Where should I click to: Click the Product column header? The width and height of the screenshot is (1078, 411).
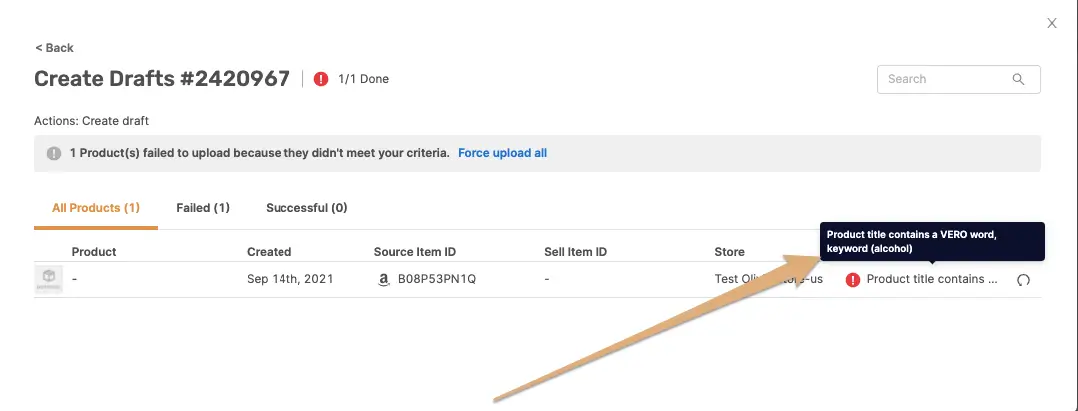pyautogui.click(x=94, y=252)
